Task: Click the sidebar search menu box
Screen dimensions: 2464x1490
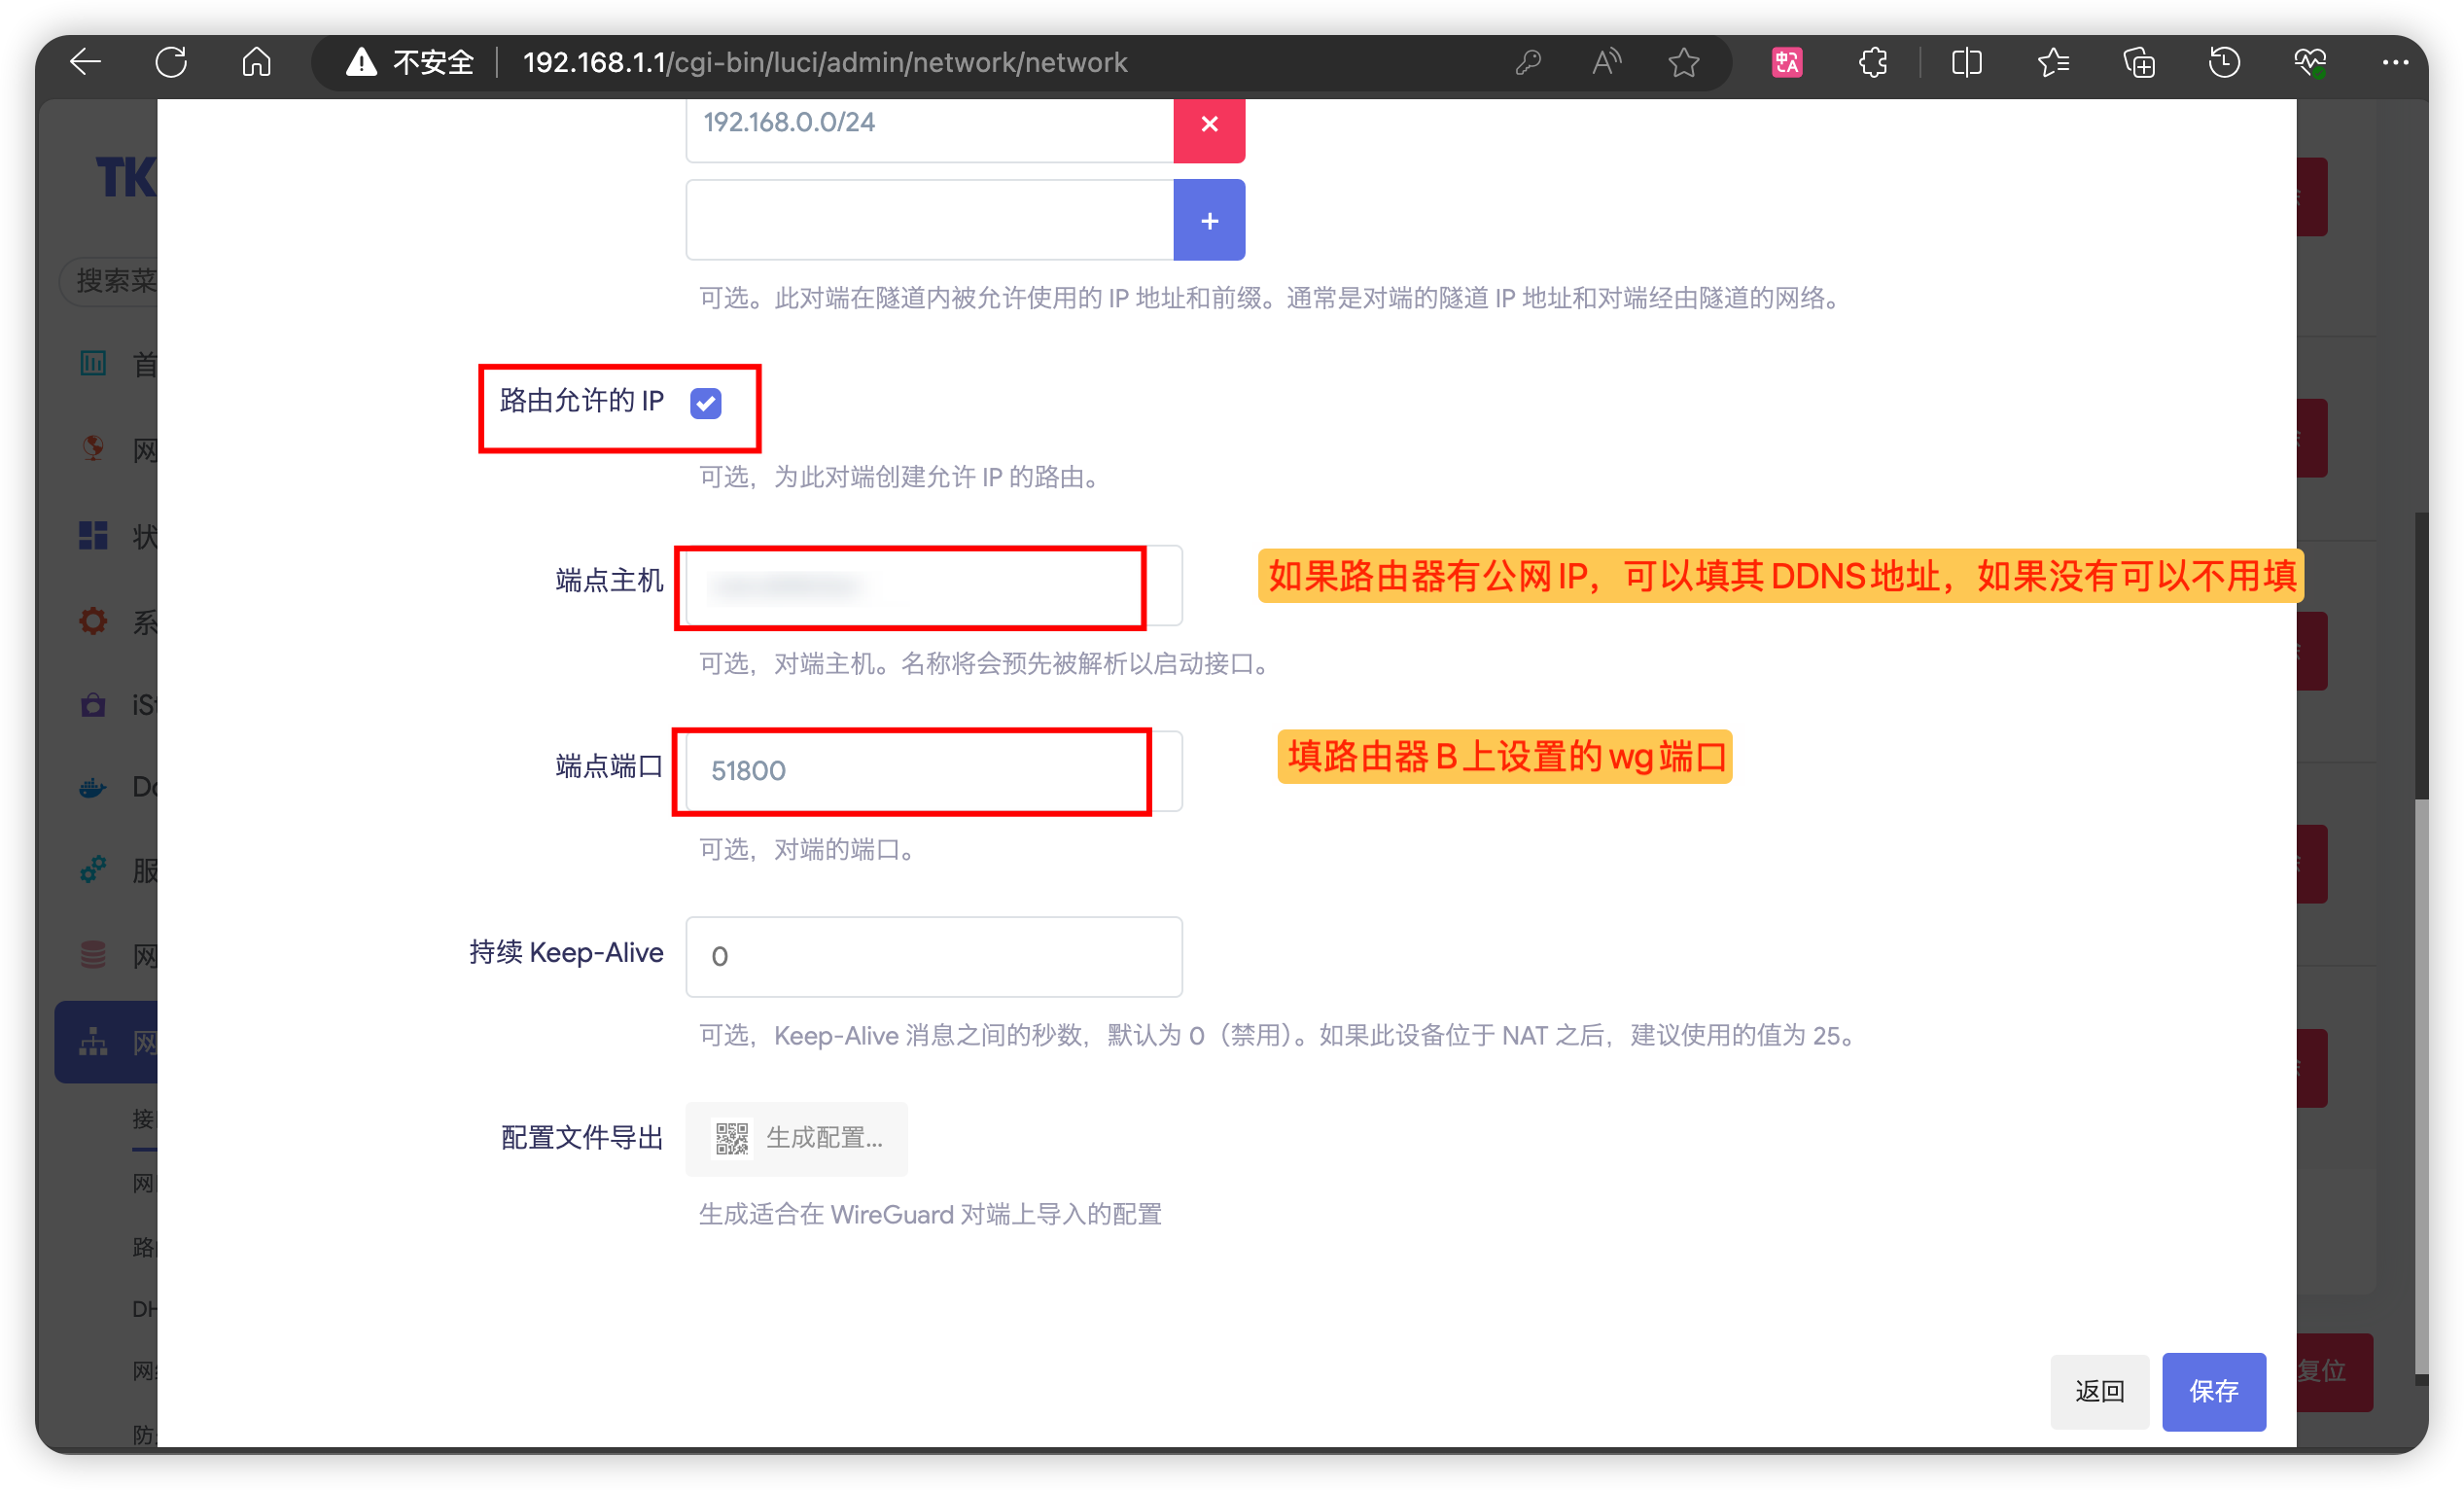Action: tap(109, 281)
